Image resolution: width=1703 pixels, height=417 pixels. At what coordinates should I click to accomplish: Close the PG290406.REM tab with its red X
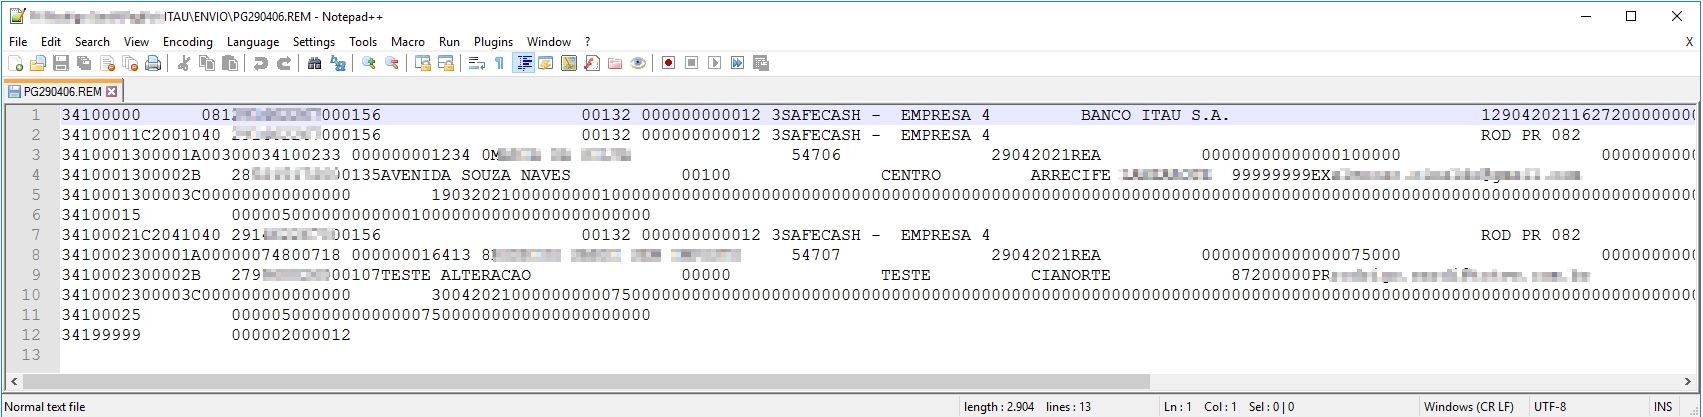(x=112, y=91)
